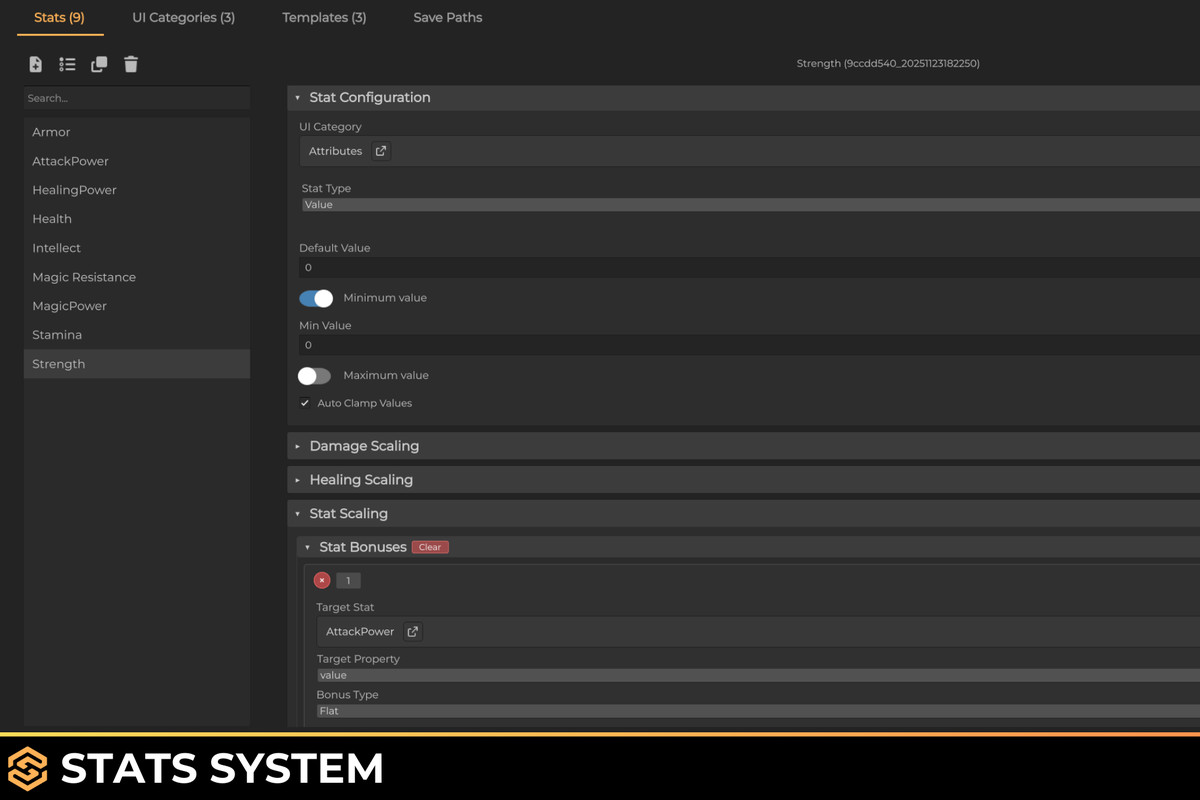Create a new stat using the add-document icon
The width and height of the screenshot is (1200, 800).
pos(35,63)
